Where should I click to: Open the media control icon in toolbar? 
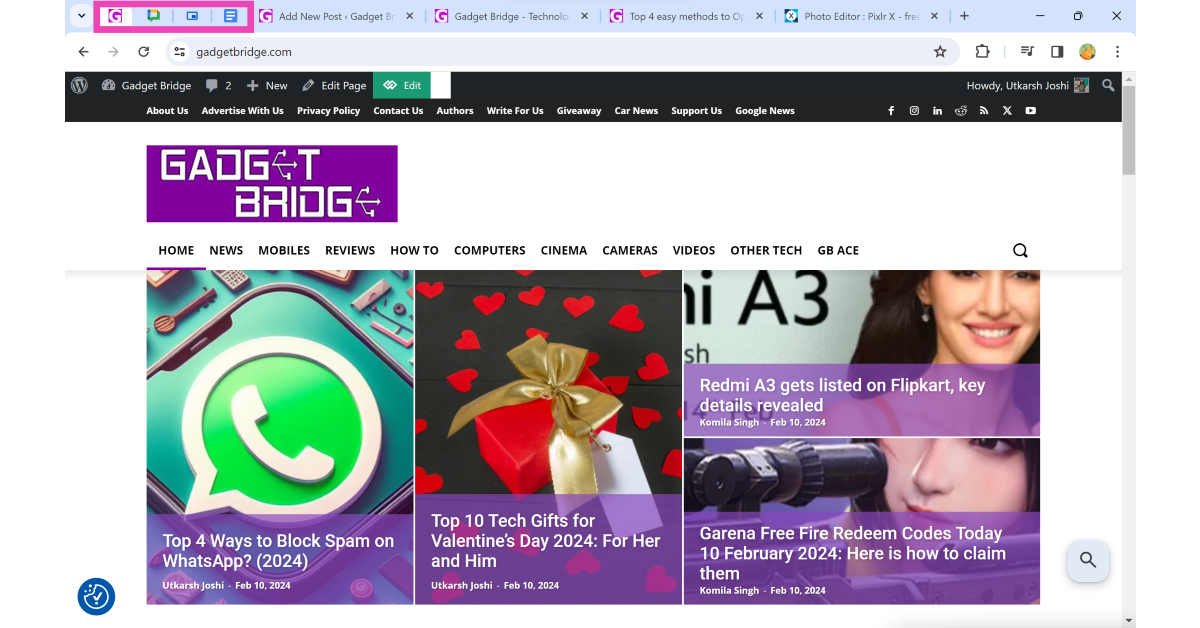tap(1027, 52)
